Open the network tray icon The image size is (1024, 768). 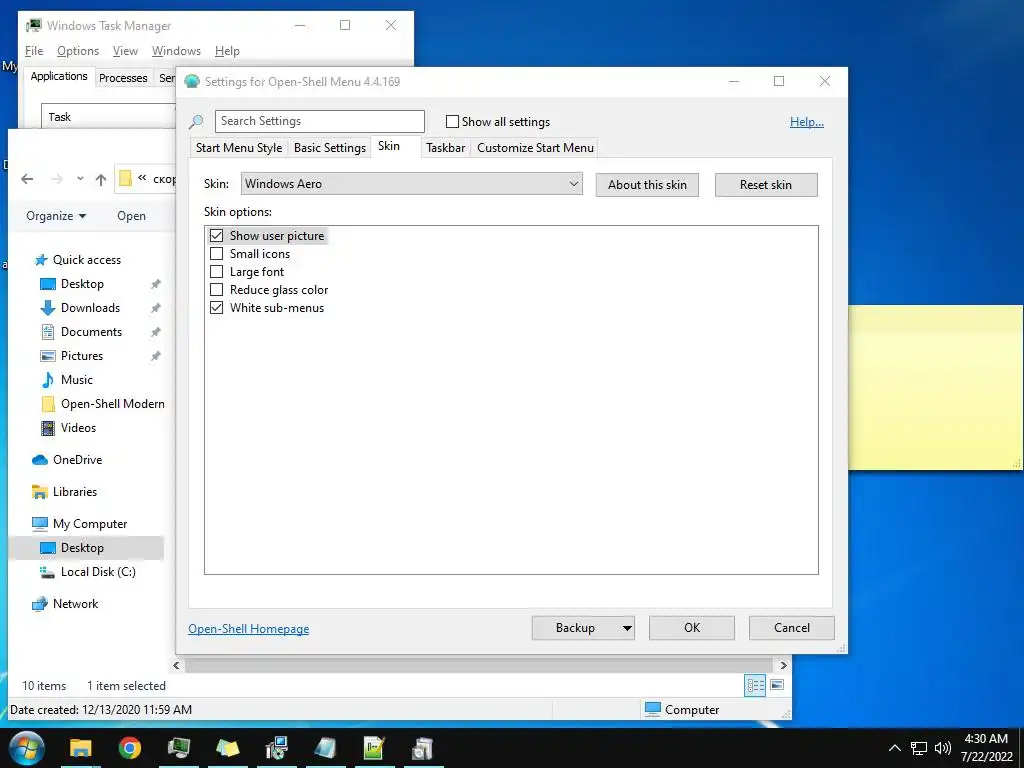[919, 748]
